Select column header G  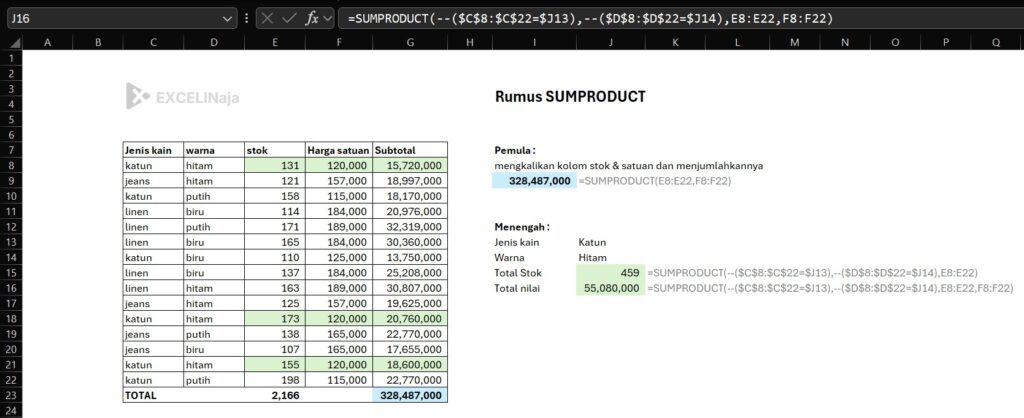tap(409, 42)
